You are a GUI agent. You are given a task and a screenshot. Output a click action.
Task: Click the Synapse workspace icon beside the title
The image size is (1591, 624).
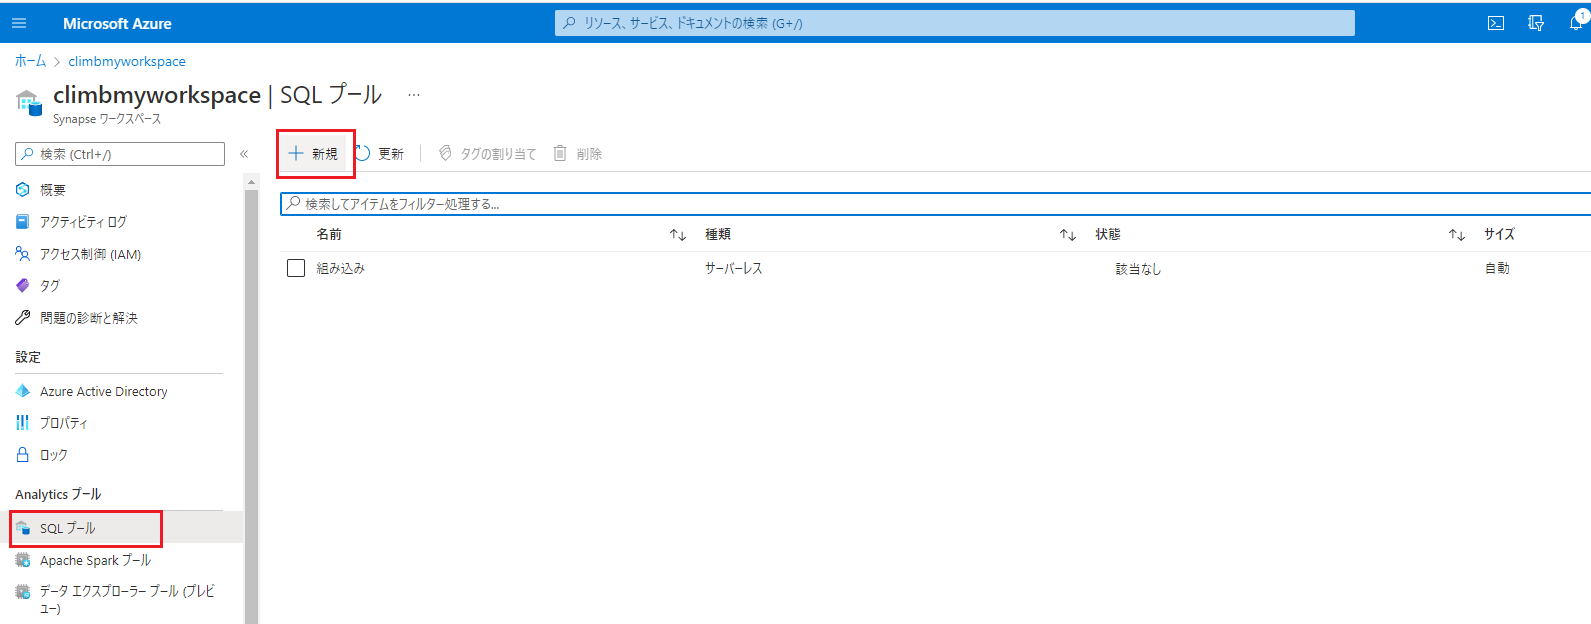pyautogui.click(x=28, y=102)
